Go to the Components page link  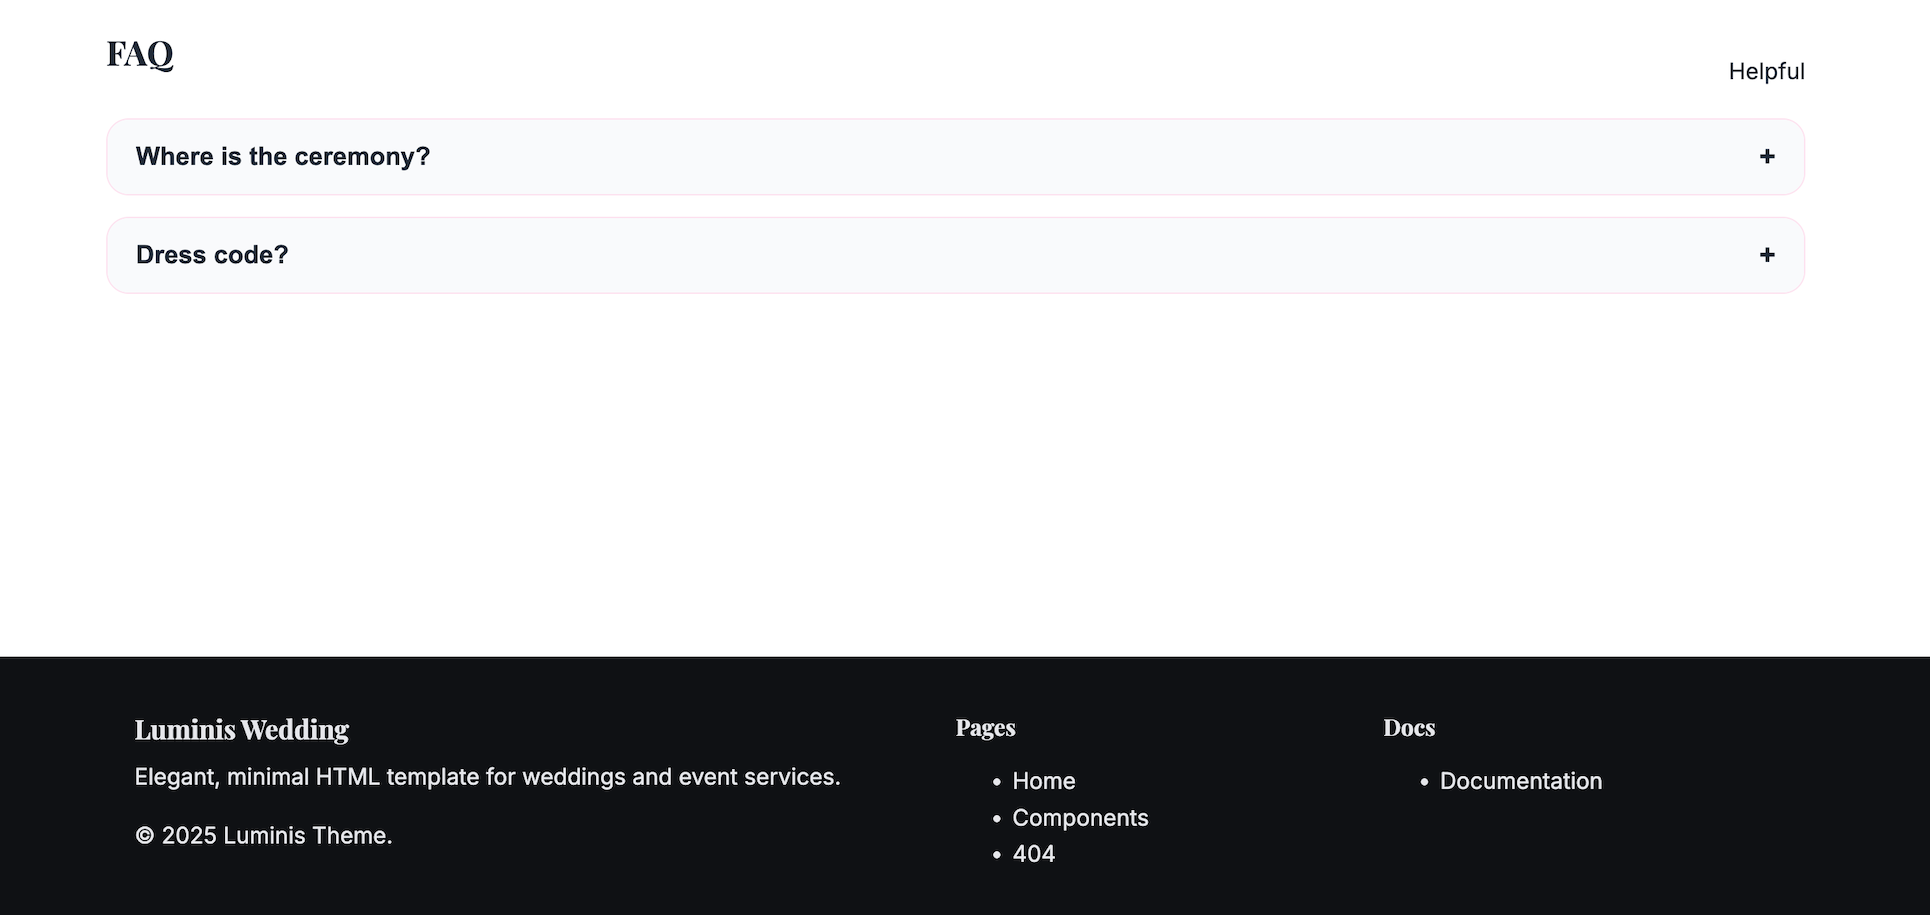pyautogui.click(x=1080, y=818)
